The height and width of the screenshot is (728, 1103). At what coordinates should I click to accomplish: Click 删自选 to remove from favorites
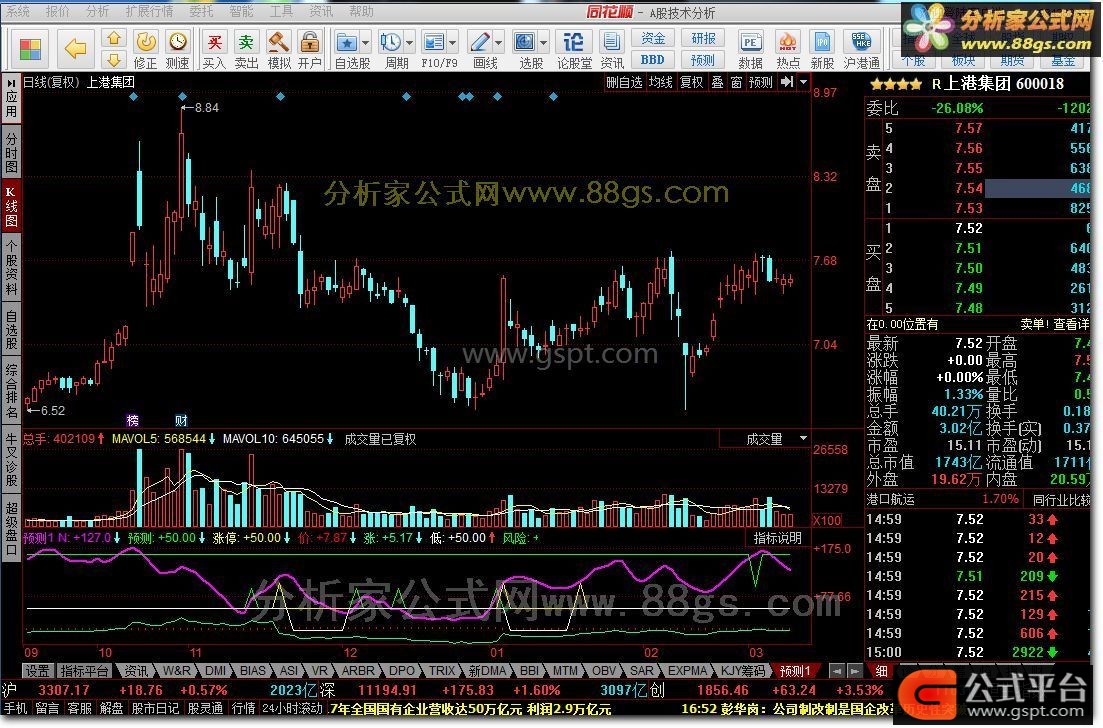coord(624,82)
